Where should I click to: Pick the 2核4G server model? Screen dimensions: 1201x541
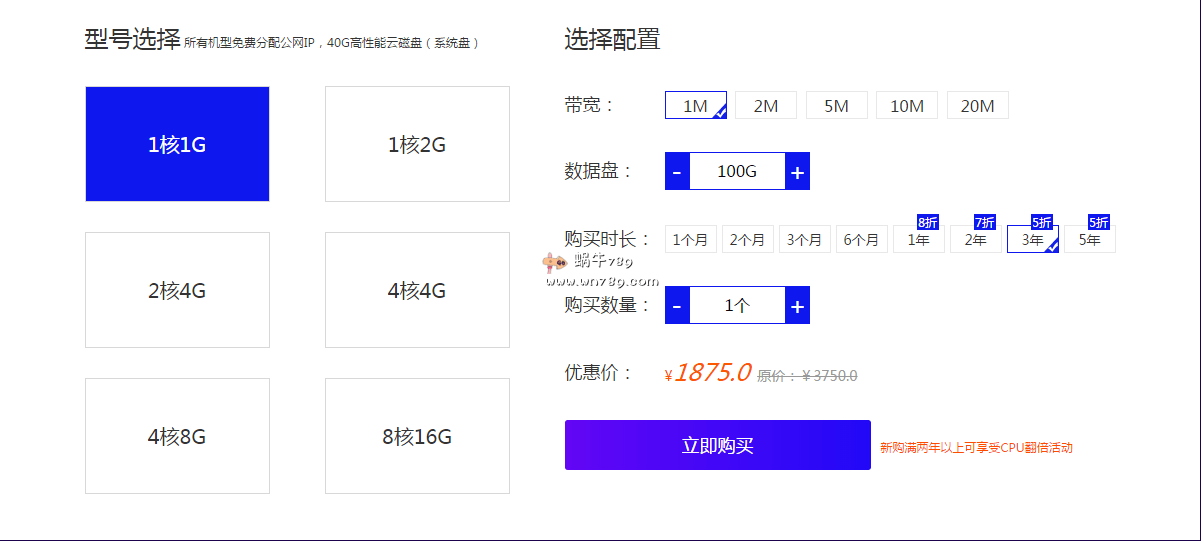point(177,290)
